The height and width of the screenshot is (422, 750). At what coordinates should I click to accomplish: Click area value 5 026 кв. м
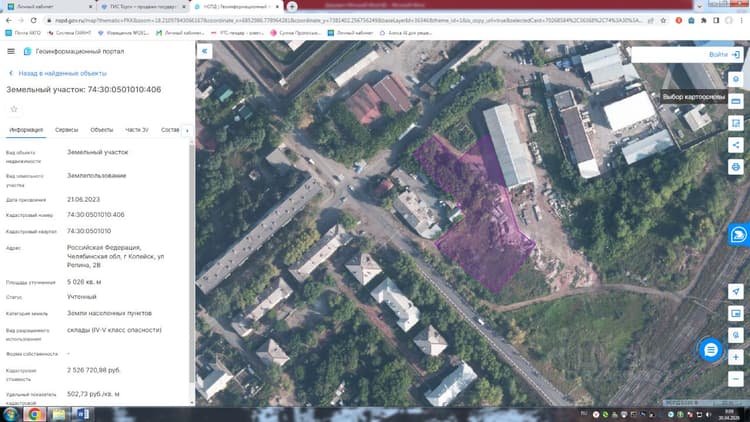(84, 282)
